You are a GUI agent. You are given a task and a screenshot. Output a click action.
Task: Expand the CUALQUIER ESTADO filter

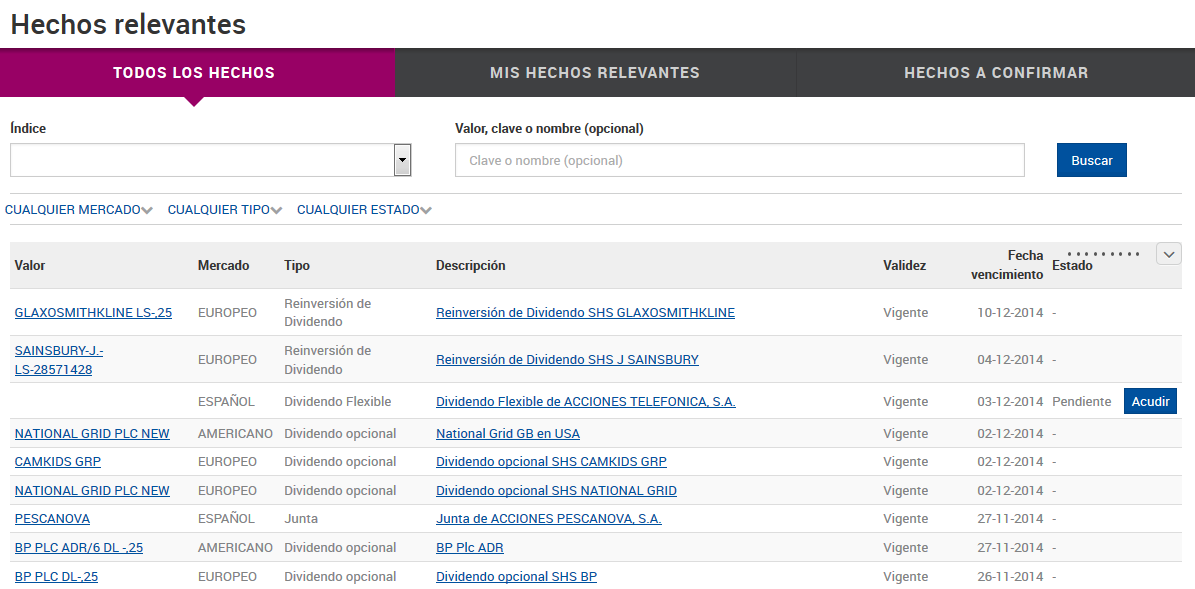tap(364, 210)
